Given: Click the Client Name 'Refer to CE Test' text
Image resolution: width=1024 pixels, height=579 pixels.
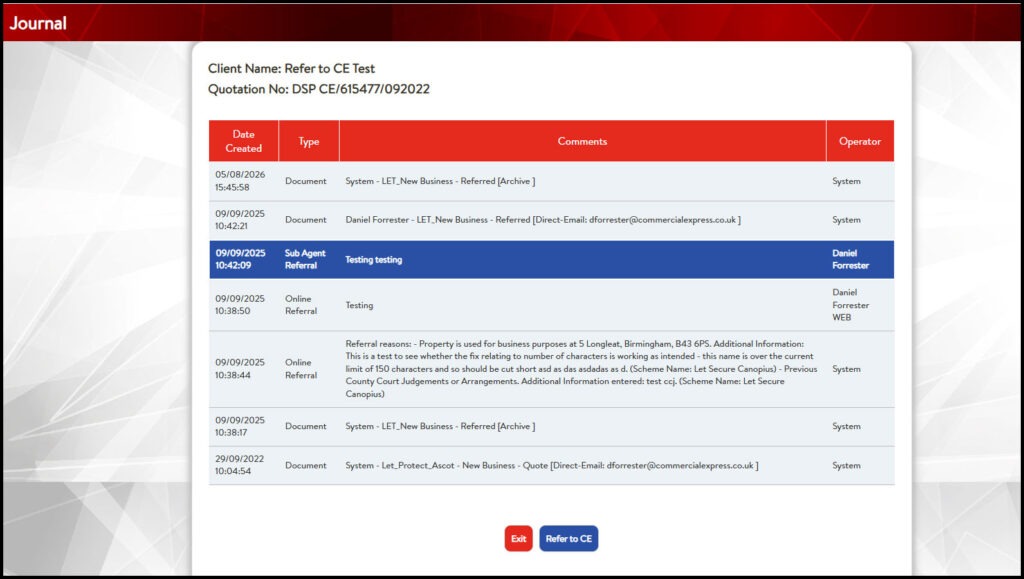Looking at the screenshot, I should point(291,69).
